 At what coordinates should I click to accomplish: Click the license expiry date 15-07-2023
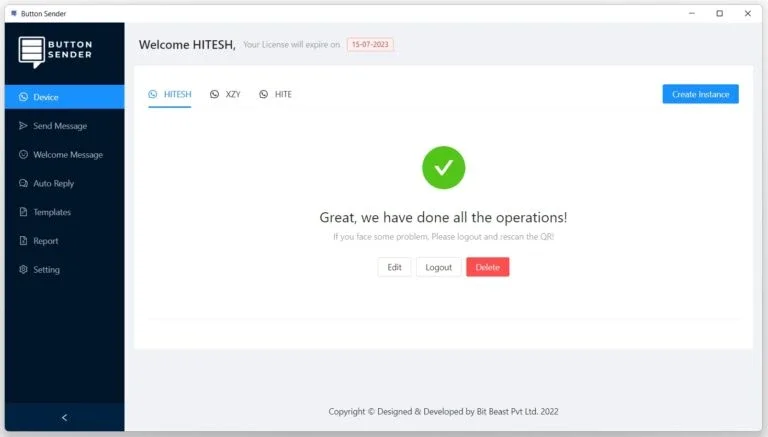coord(370,44)
